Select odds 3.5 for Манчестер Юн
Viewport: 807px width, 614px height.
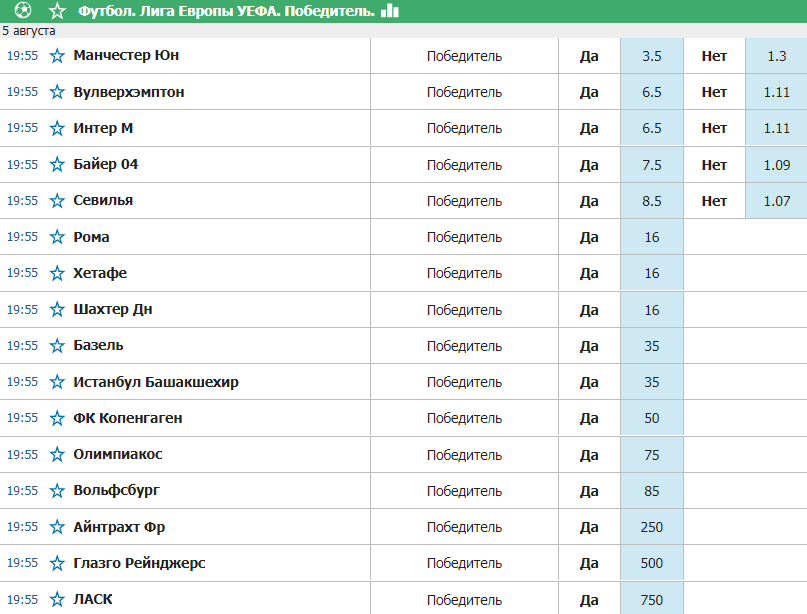[x=652, y=56]
